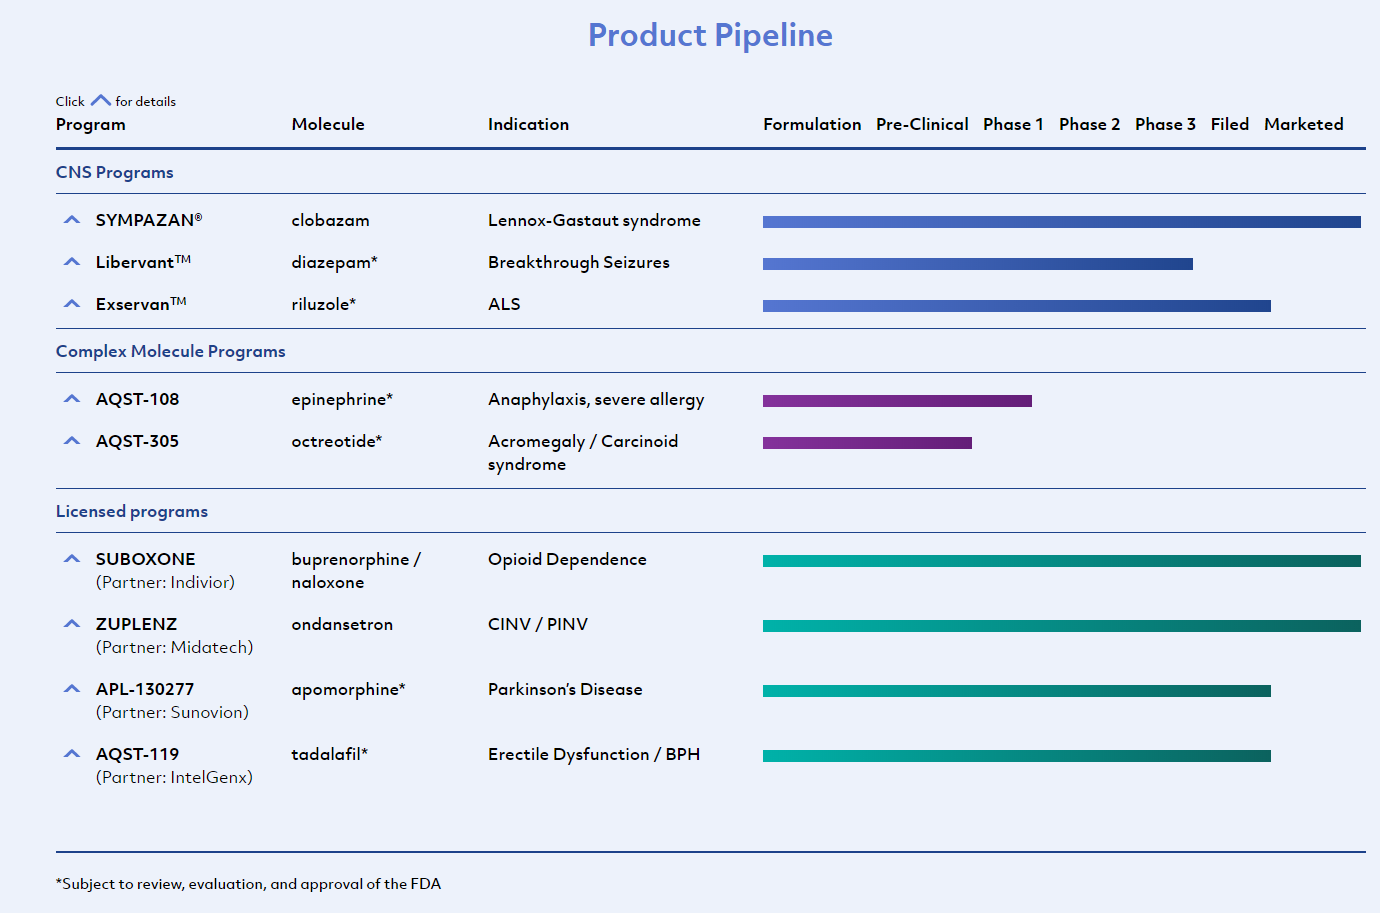This screenshot has width=1380, height=913.
Task: Select the Complex Molecule Programs header
Action: click(171, 351)
